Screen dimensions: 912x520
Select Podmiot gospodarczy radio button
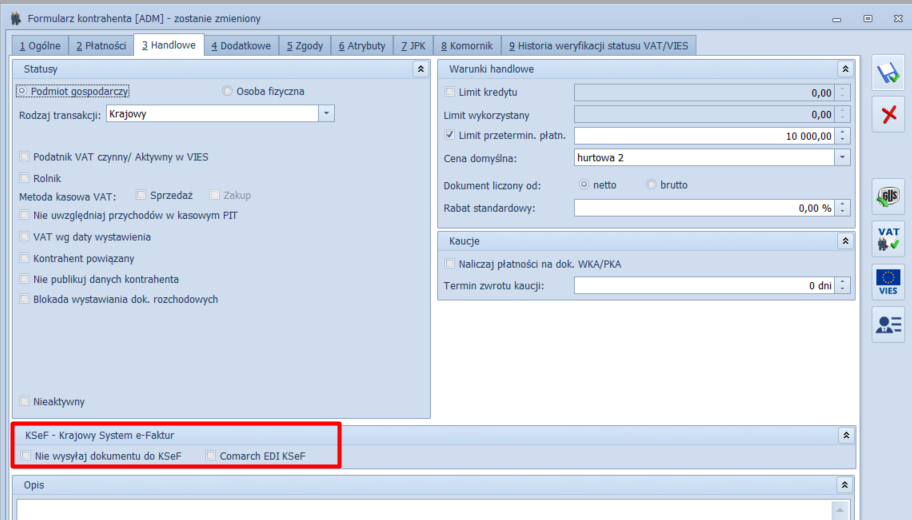(22, 91)
